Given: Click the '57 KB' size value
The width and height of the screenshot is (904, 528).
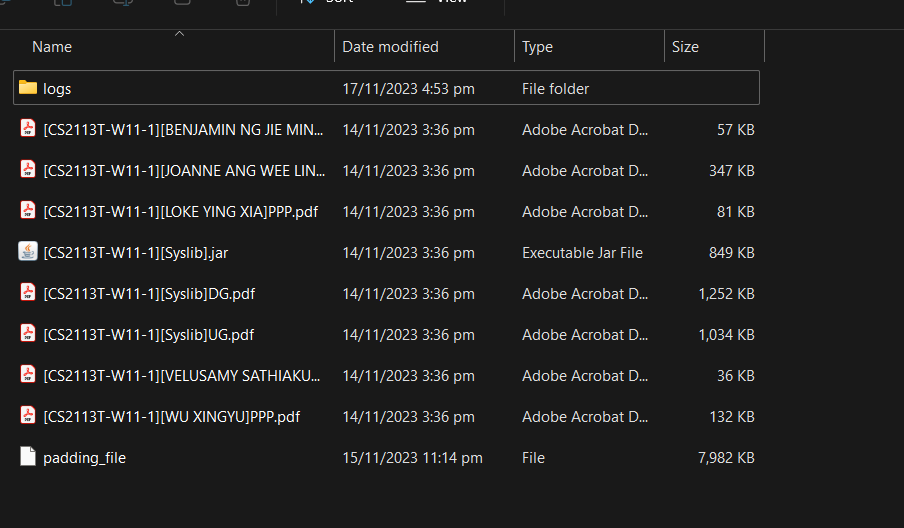Looking at the screenshot, I should click(x=736, y=130).
